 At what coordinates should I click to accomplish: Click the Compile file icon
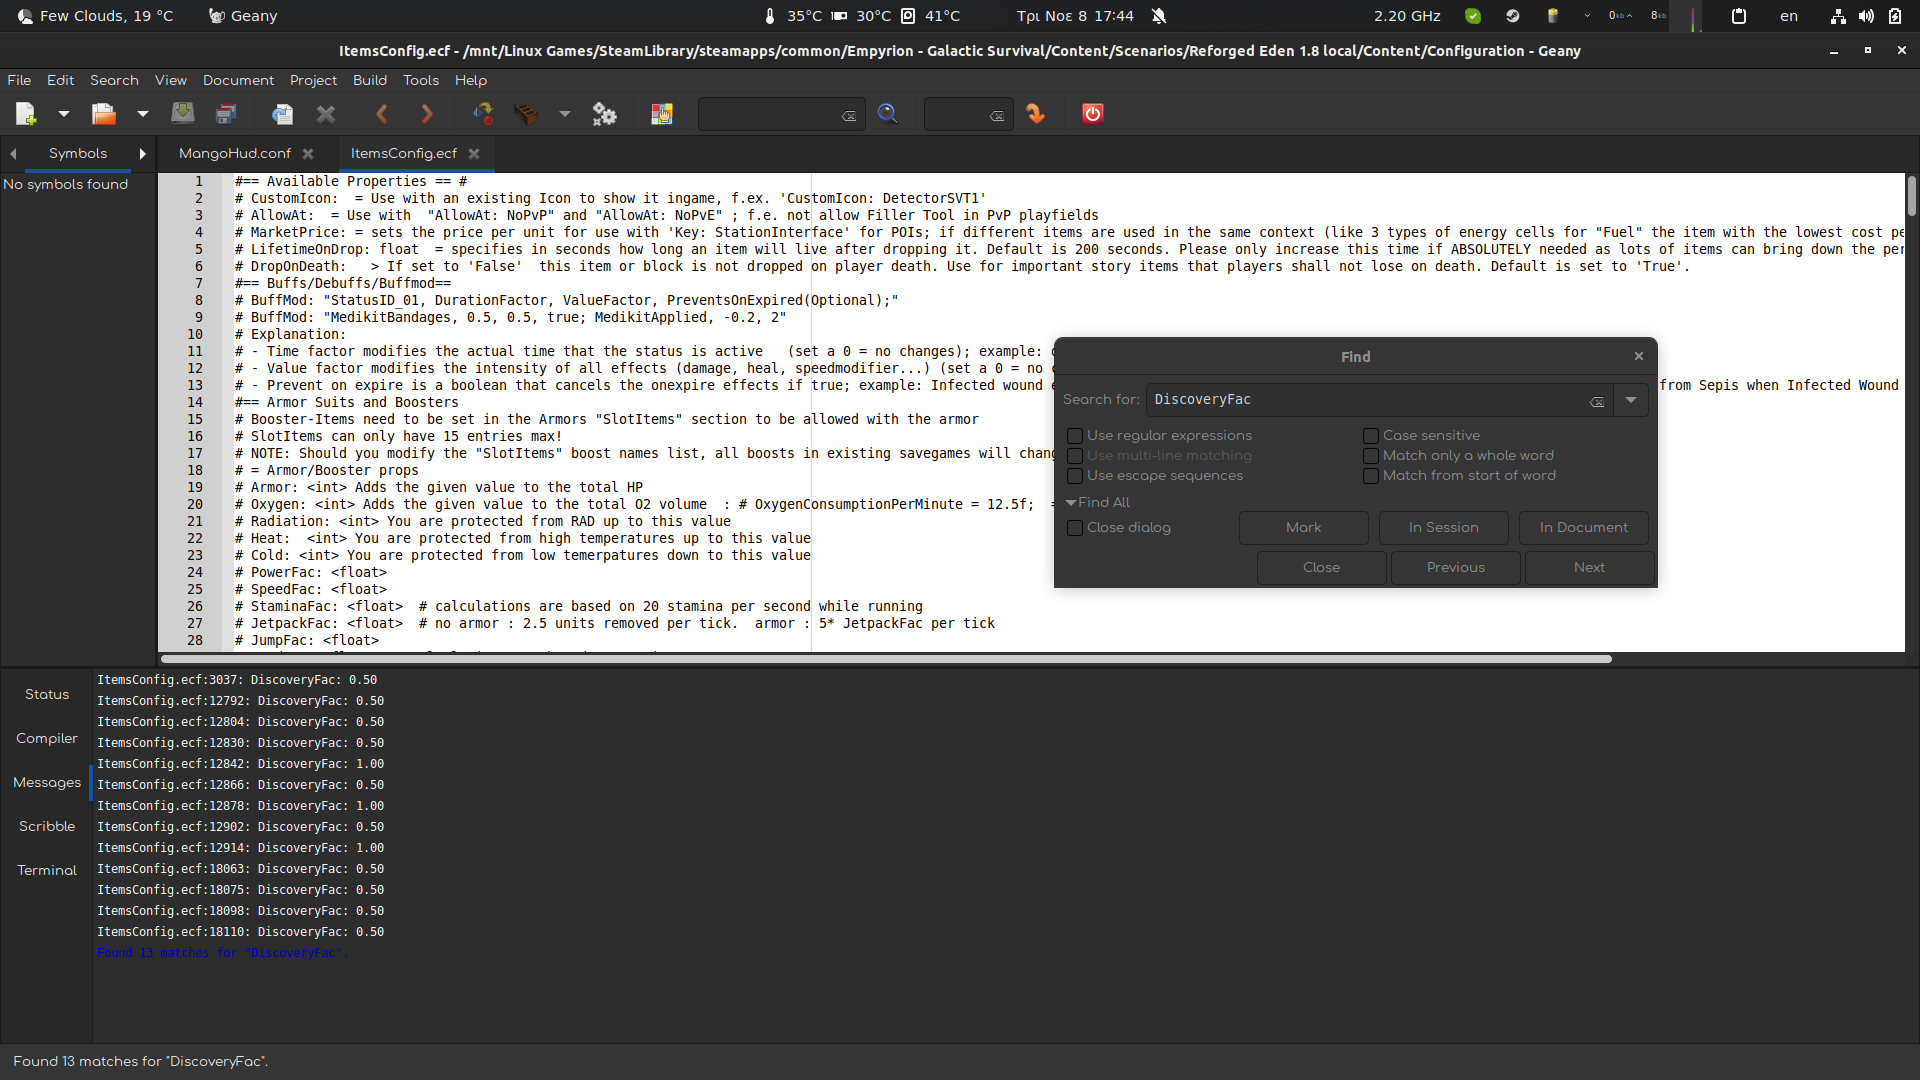click(483, 114)
